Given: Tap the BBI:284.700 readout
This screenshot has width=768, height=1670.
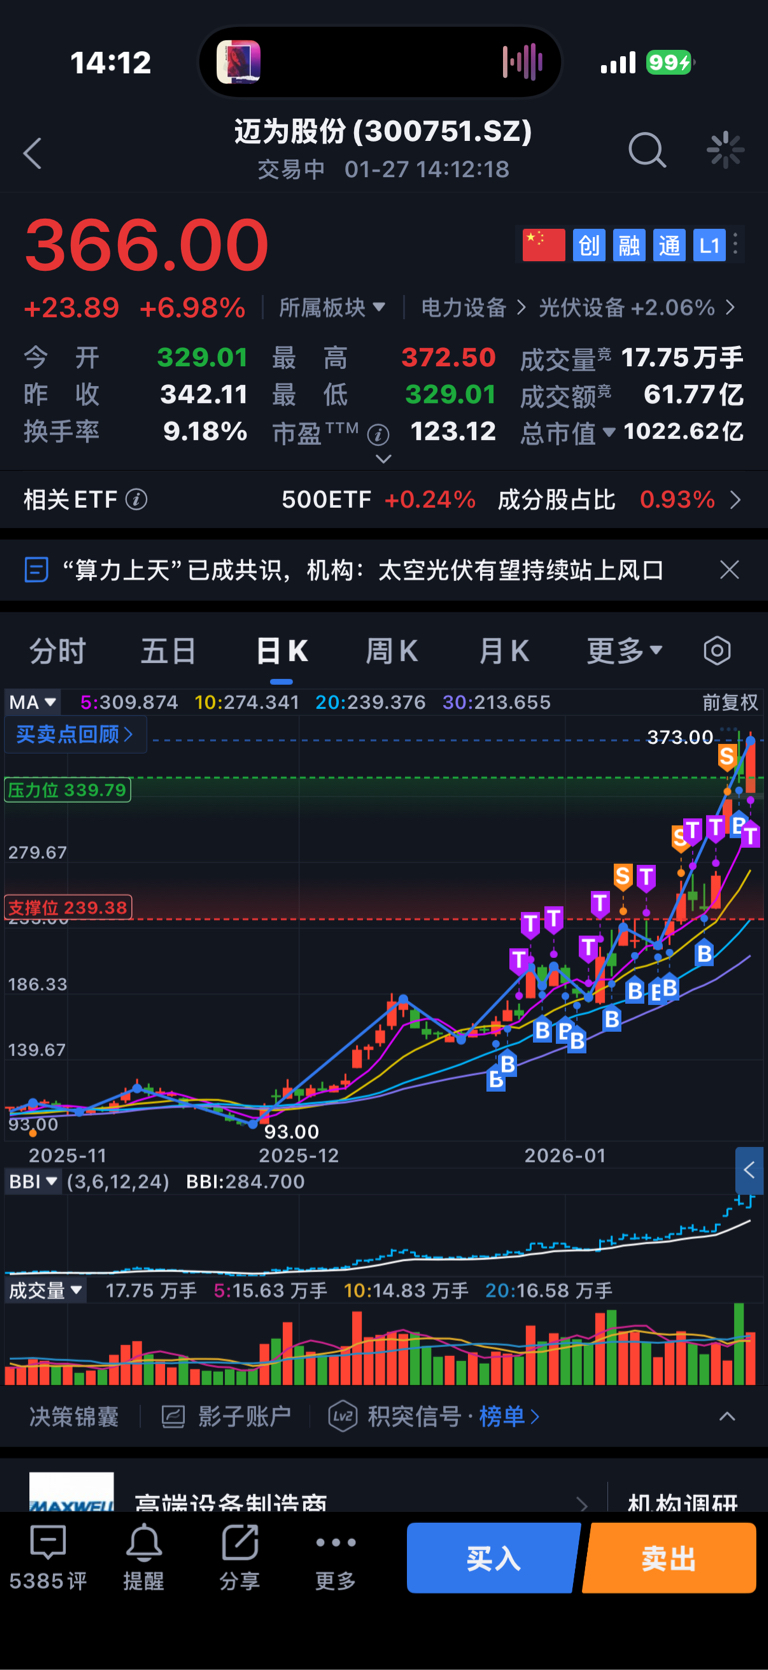Looking at the screenshot, I should tap(245, 1182).
